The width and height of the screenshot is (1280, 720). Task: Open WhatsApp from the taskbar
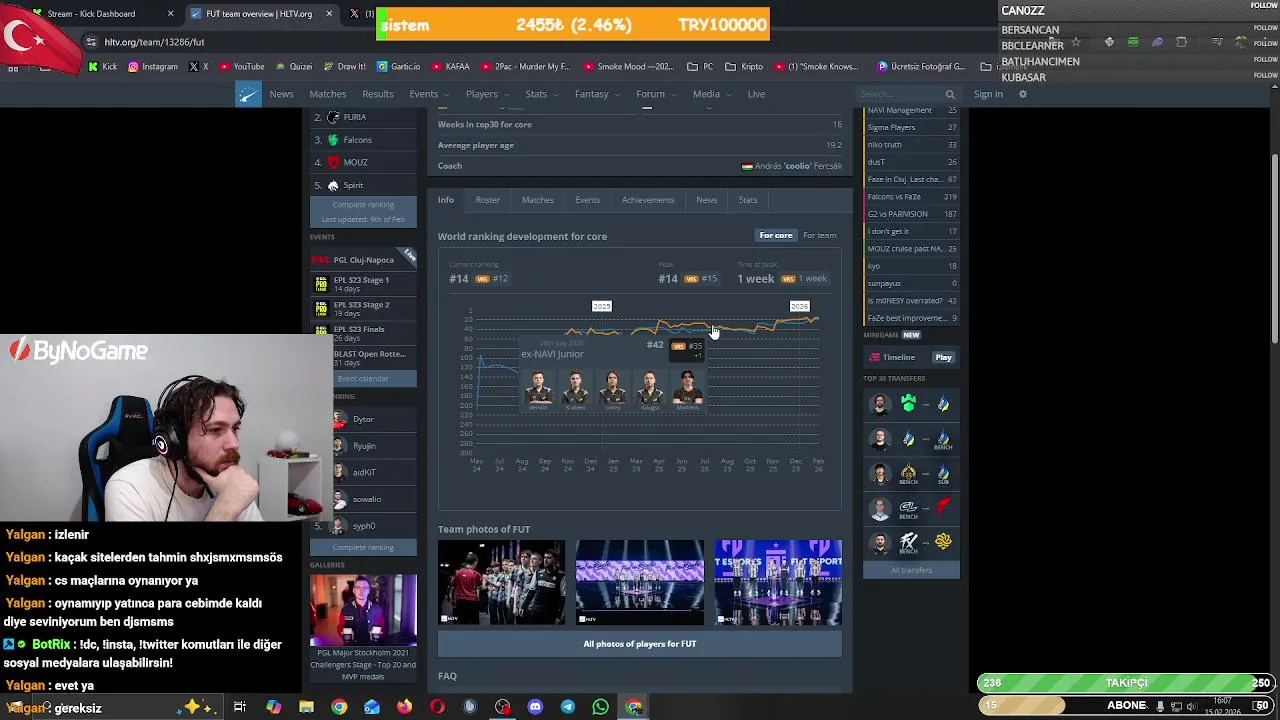coord(600,707)
